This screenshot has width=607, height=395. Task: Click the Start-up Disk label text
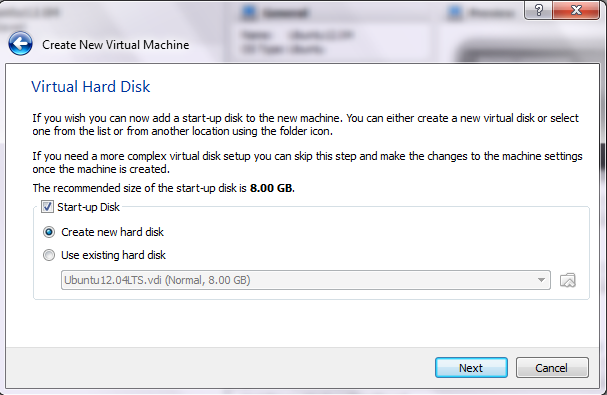(x=88, y=207)
